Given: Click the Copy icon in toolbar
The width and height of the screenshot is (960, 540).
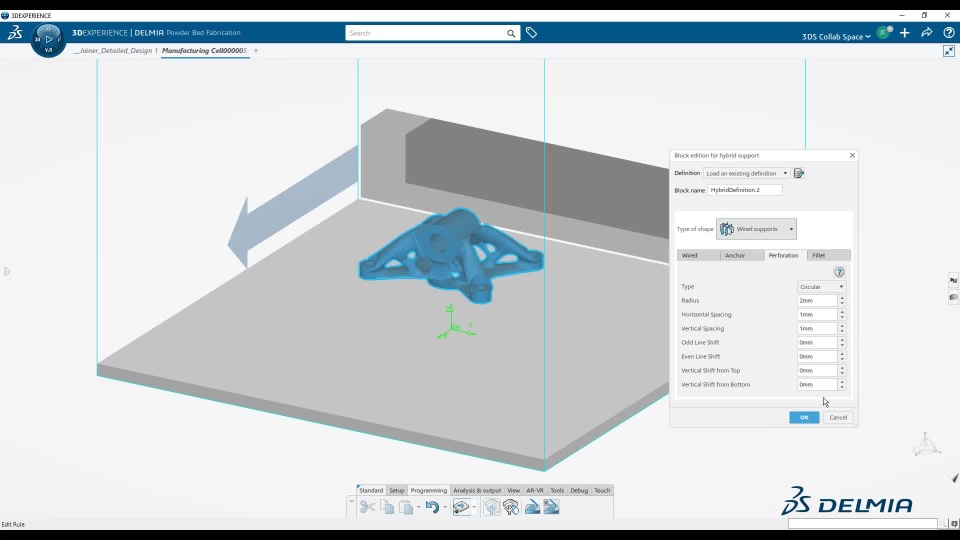Looking at the screenshot, I should pos(387,507).
